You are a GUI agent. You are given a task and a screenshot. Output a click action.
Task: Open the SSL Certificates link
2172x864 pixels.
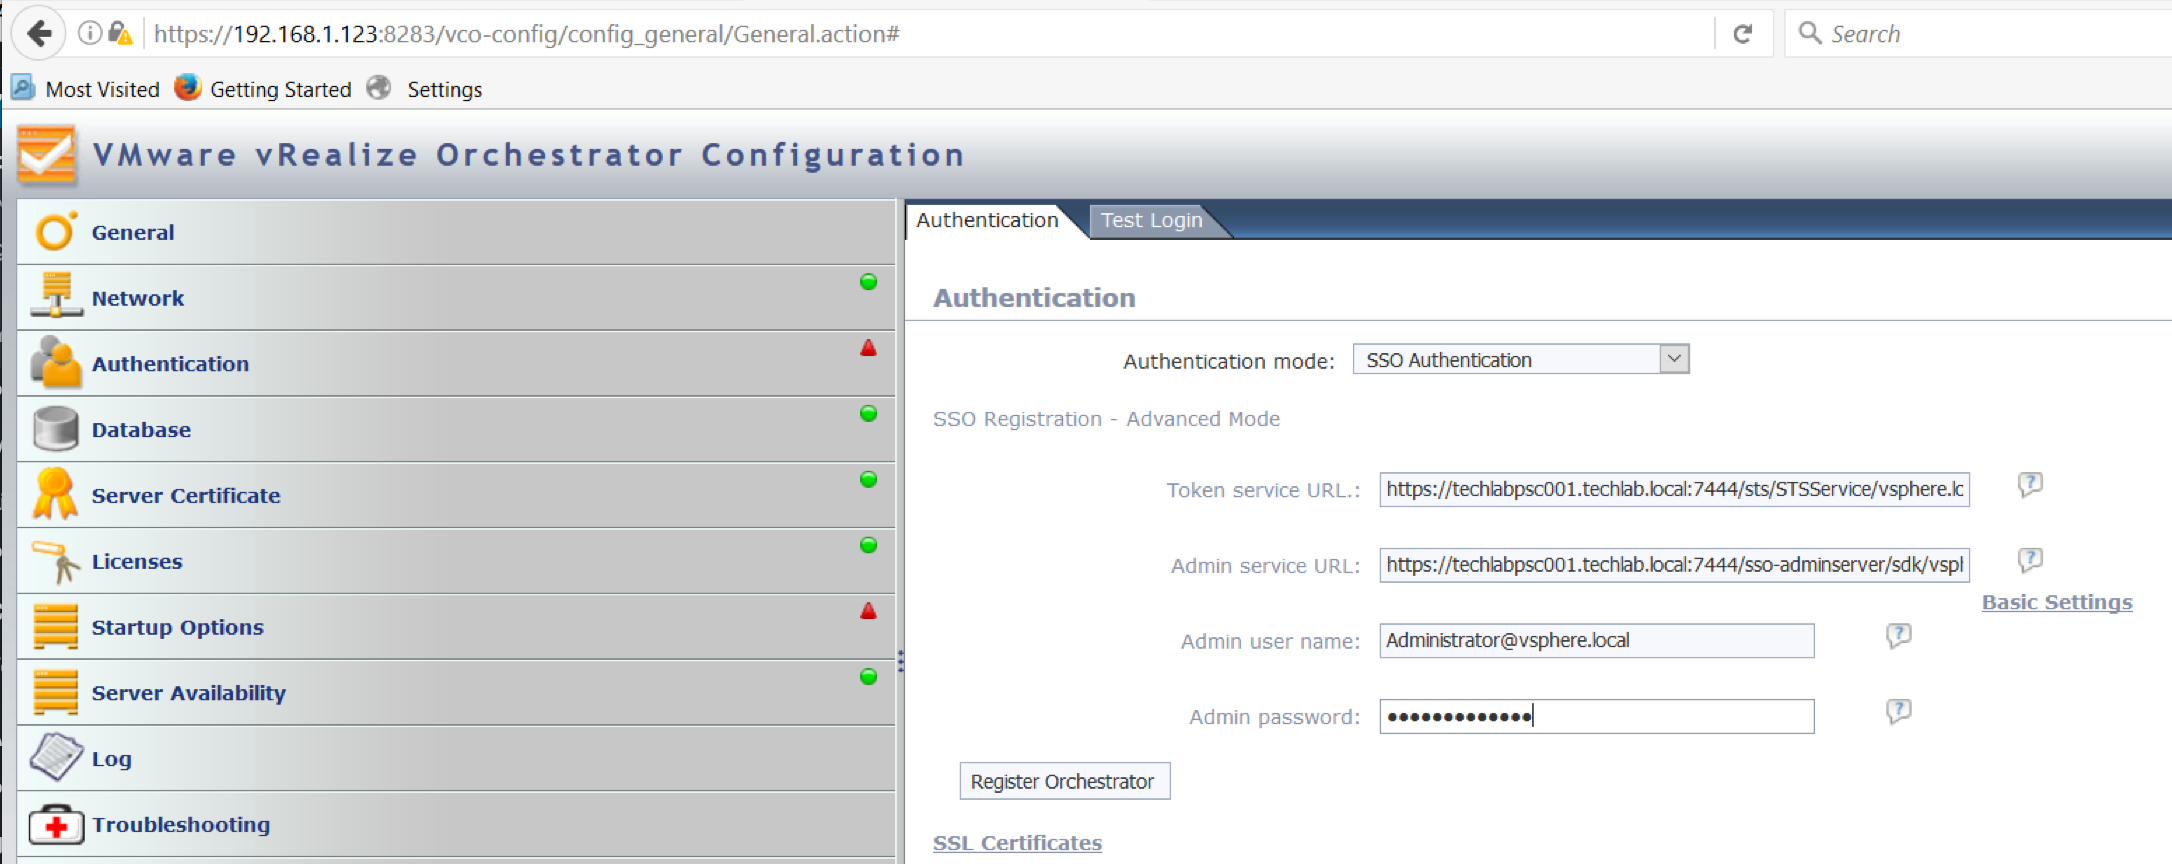(1017, 843)
